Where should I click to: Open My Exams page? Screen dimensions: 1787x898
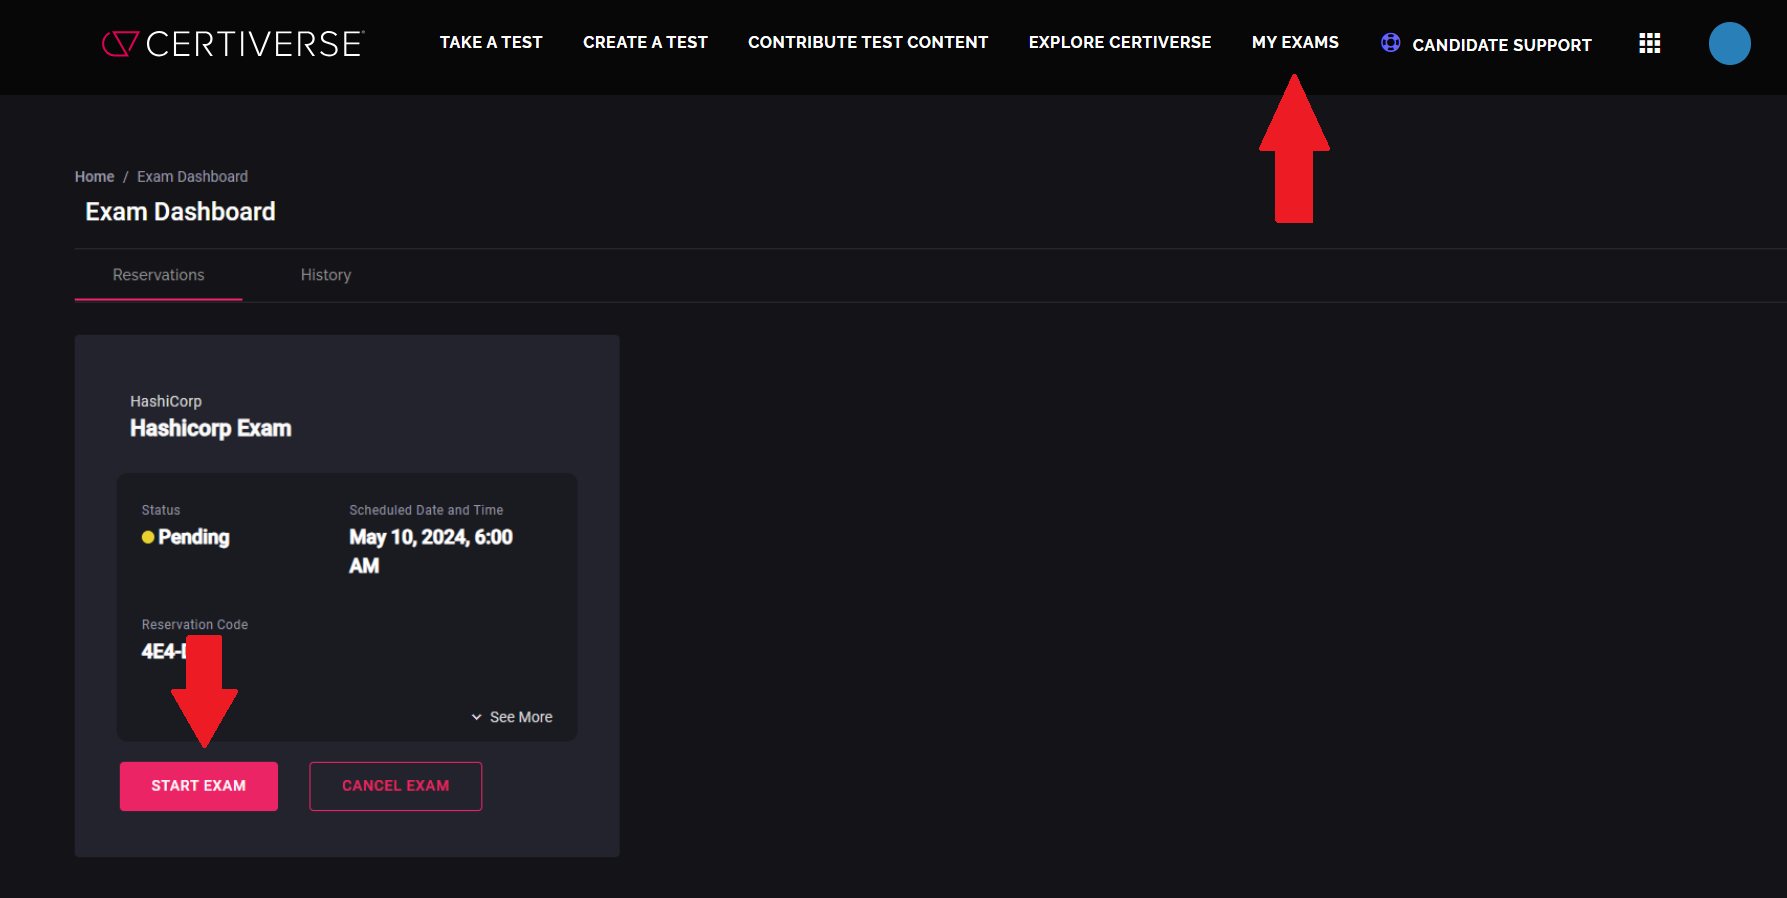tap(1295, 42)
